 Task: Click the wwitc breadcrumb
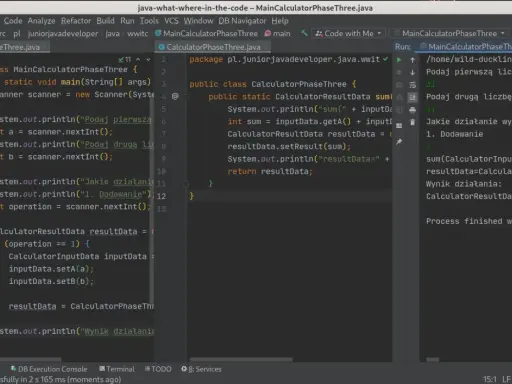point(137,33)
